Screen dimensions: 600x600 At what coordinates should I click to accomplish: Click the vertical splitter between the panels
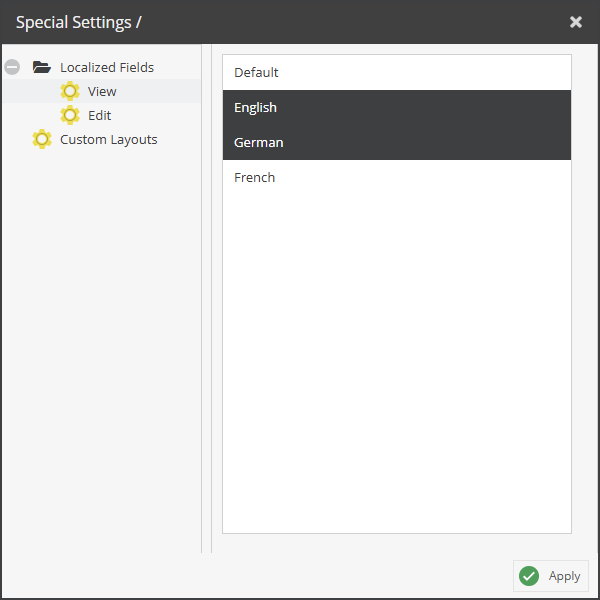click(206, 298)
